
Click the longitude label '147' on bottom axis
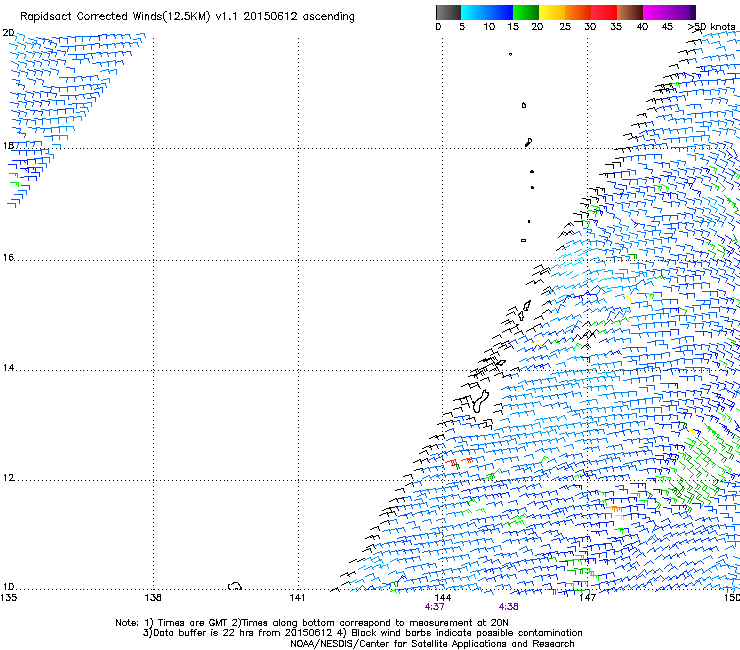point(587,598)
